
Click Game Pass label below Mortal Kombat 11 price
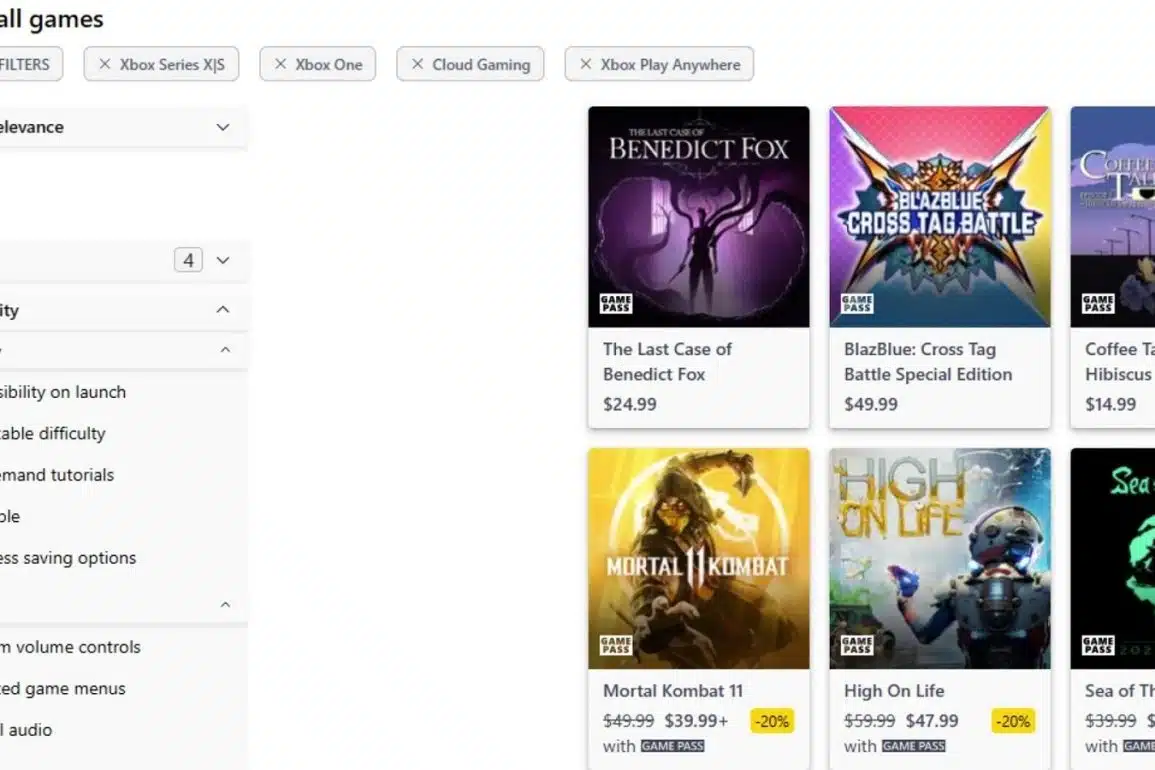(672, 746)
